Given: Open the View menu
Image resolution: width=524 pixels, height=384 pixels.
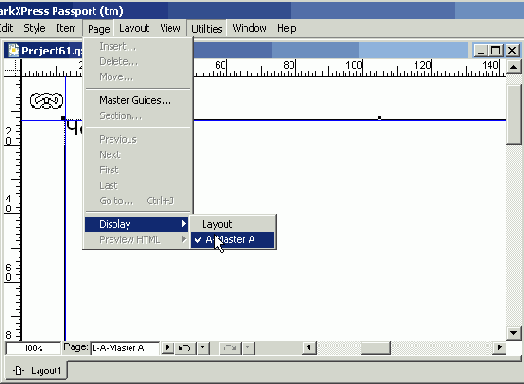Looking at the screenshot, I should (170, 28).
